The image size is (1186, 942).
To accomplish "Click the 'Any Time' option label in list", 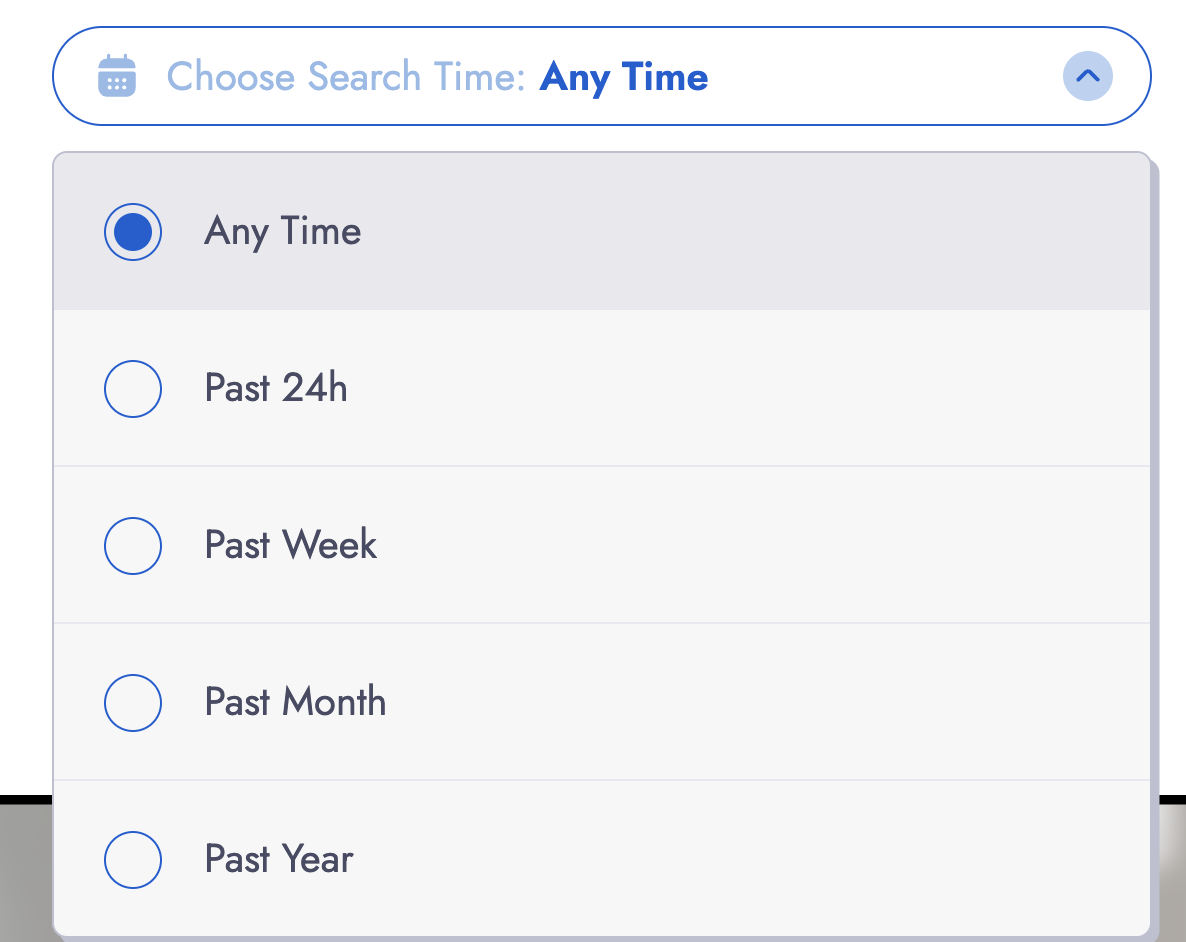I will click(x=282, y=232).
